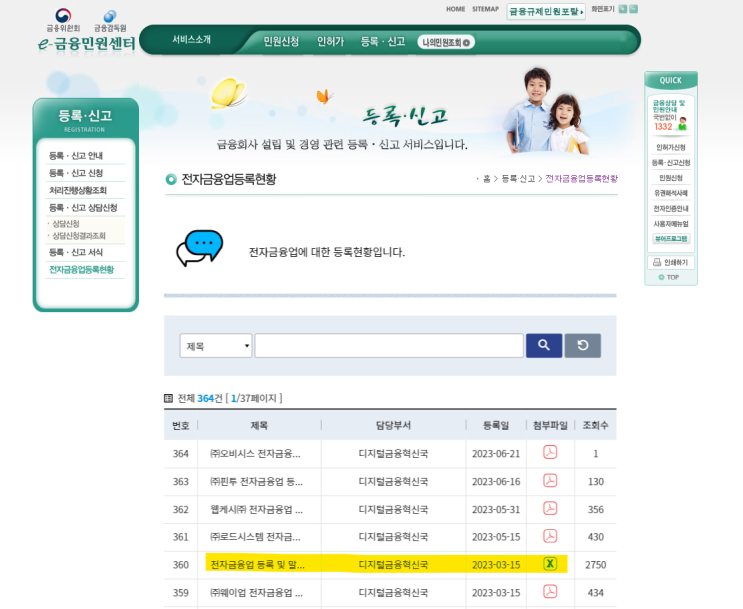Screen dimensions: 743x609
Task: Open post ㈜웨이업 전자금융업 ...
Action: tap(256, 592)
